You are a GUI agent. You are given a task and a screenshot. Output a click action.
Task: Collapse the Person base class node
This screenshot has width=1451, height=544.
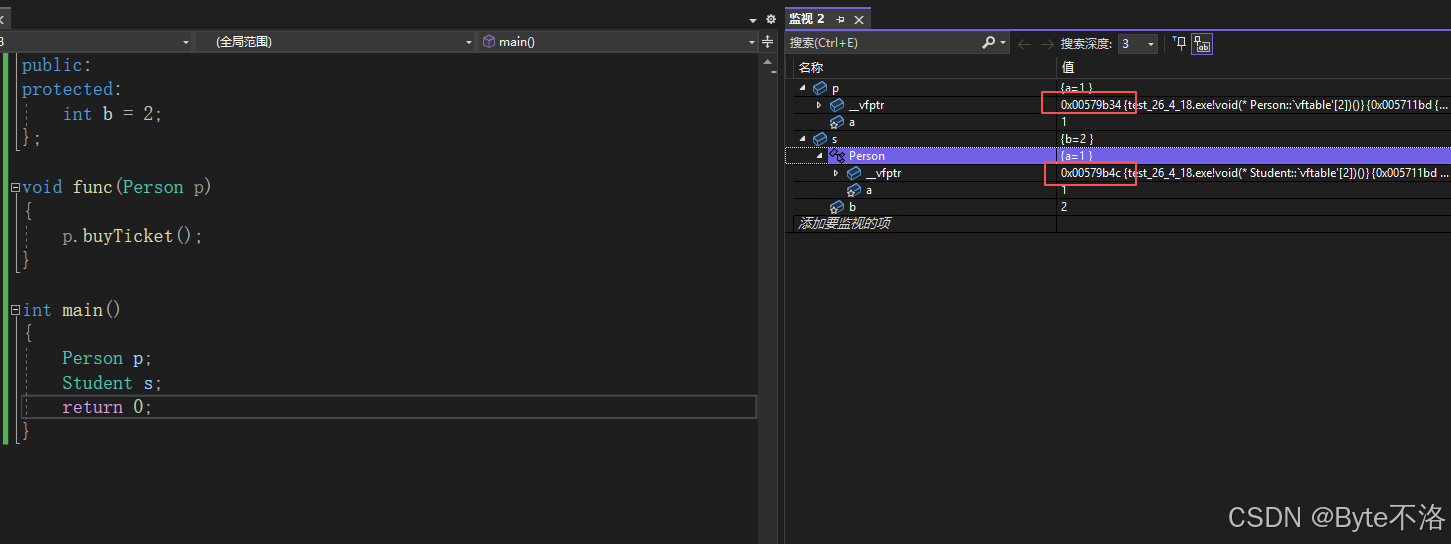pos(819,156)
